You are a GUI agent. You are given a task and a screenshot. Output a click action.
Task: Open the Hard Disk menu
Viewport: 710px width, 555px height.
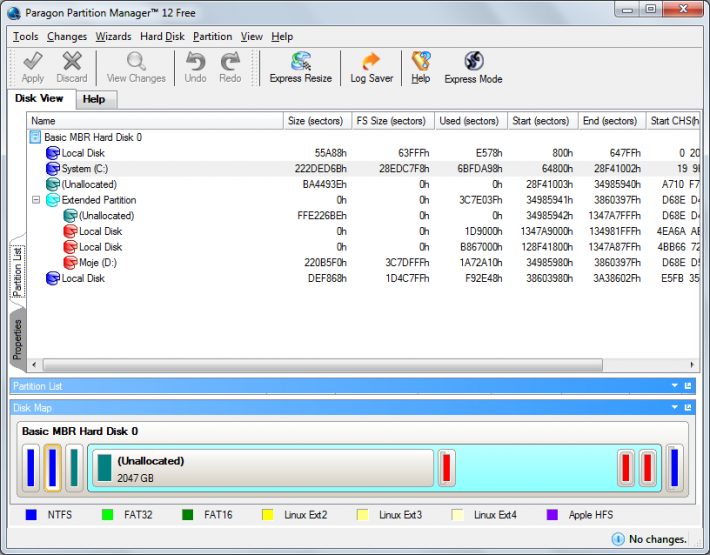tap(162, 37)
